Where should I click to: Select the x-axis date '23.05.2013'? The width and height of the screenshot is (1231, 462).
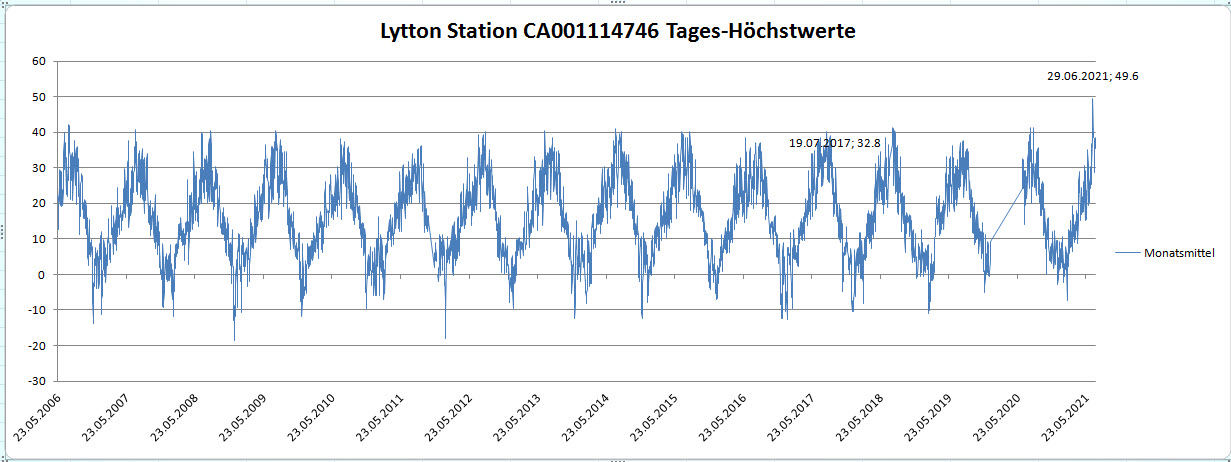click(x=520, y=418)
